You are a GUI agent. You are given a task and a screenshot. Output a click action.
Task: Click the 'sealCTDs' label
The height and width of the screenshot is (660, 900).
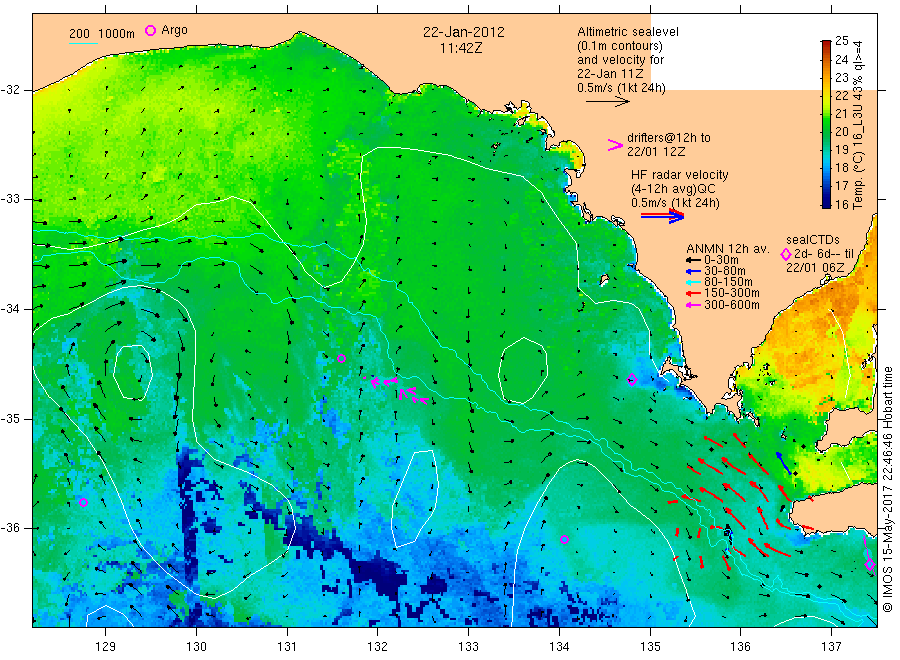(813, 240)
